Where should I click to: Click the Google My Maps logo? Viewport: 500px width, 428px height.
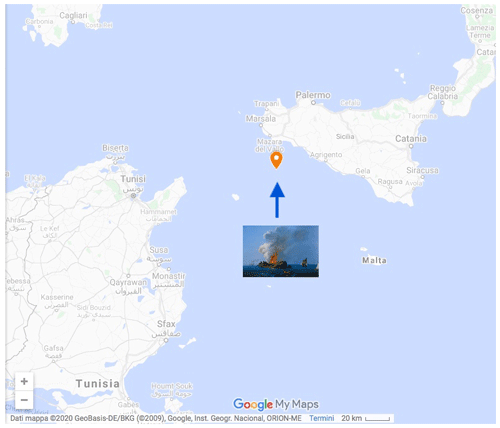point(276,404)
